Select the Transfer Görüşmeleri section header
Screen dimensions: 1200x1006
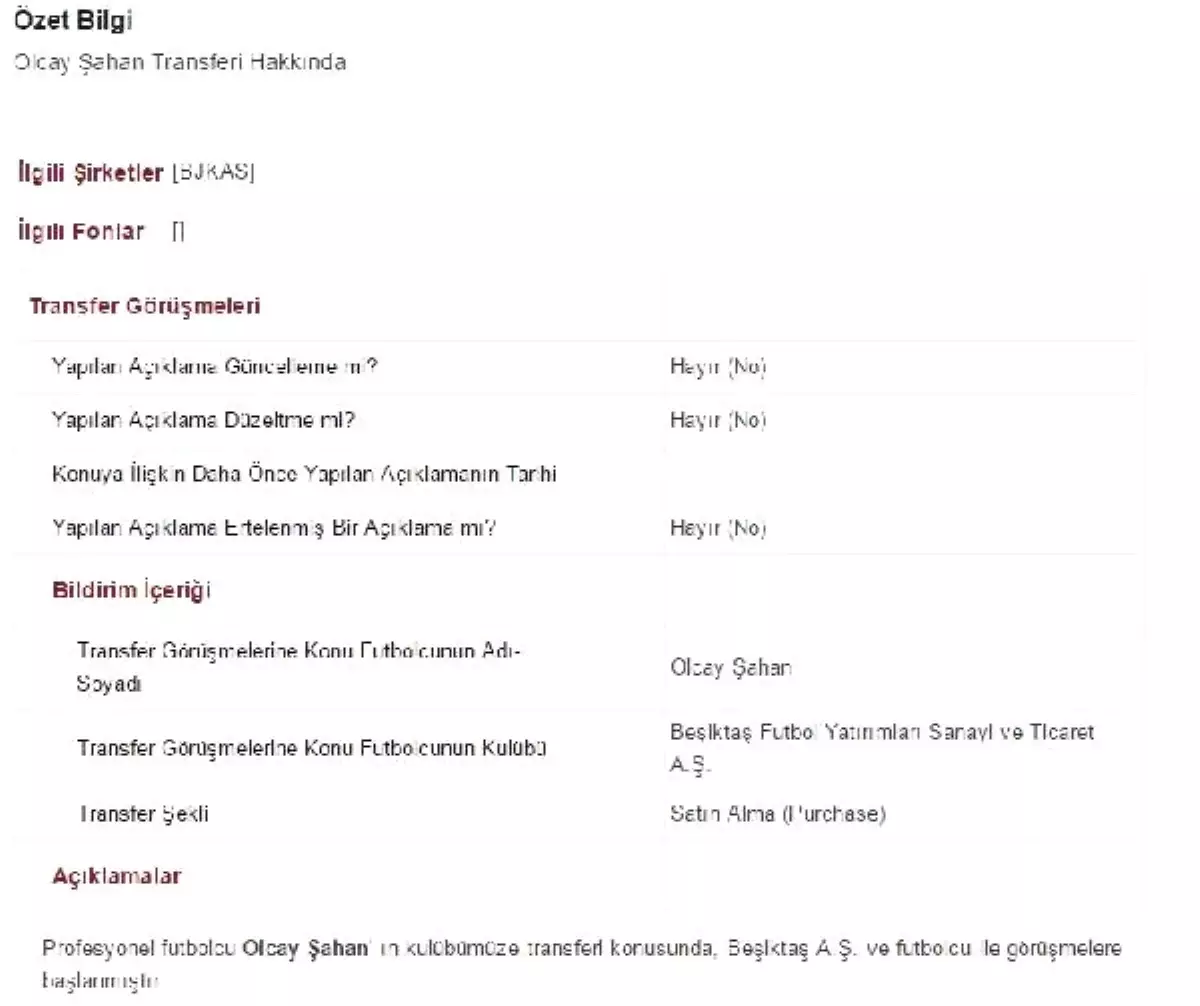pos(145,306)
